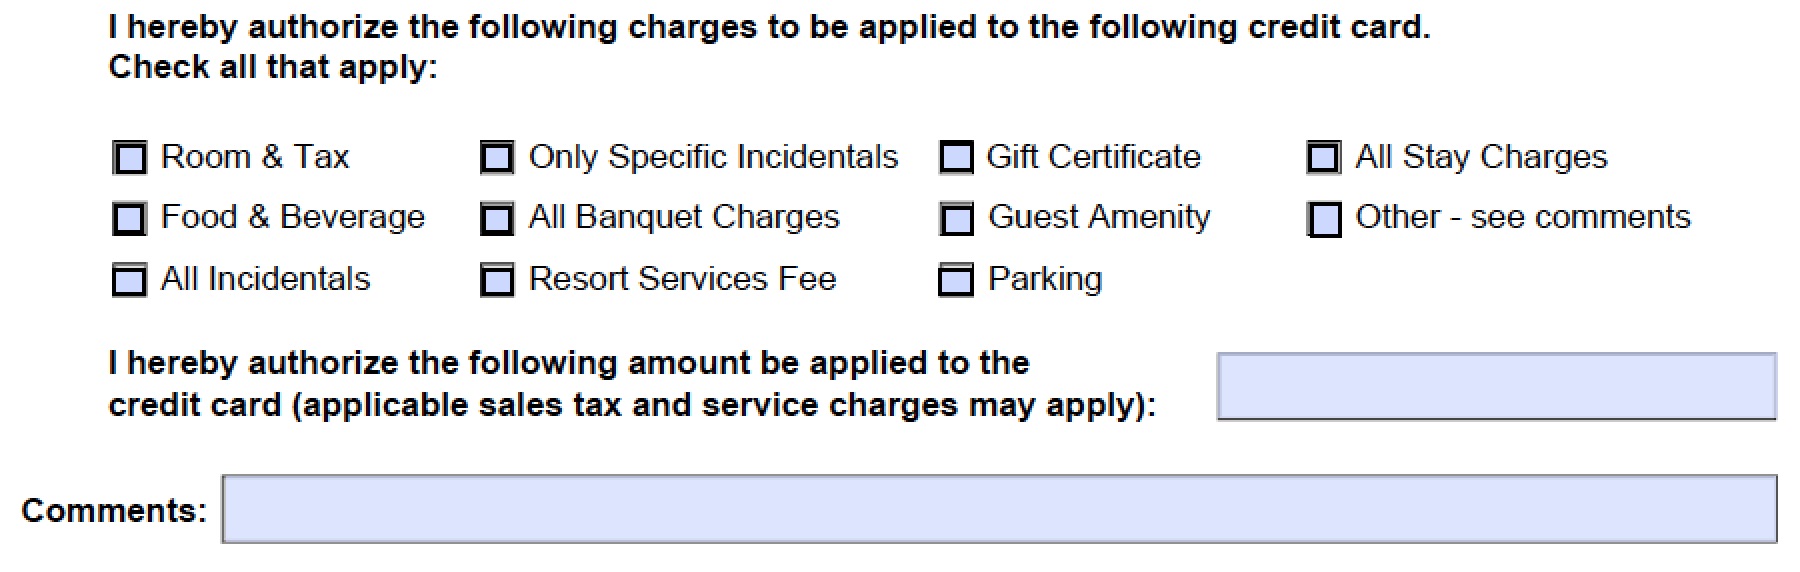Check the Guest Amenity checkbox
1800x572 pixels.
956,219
